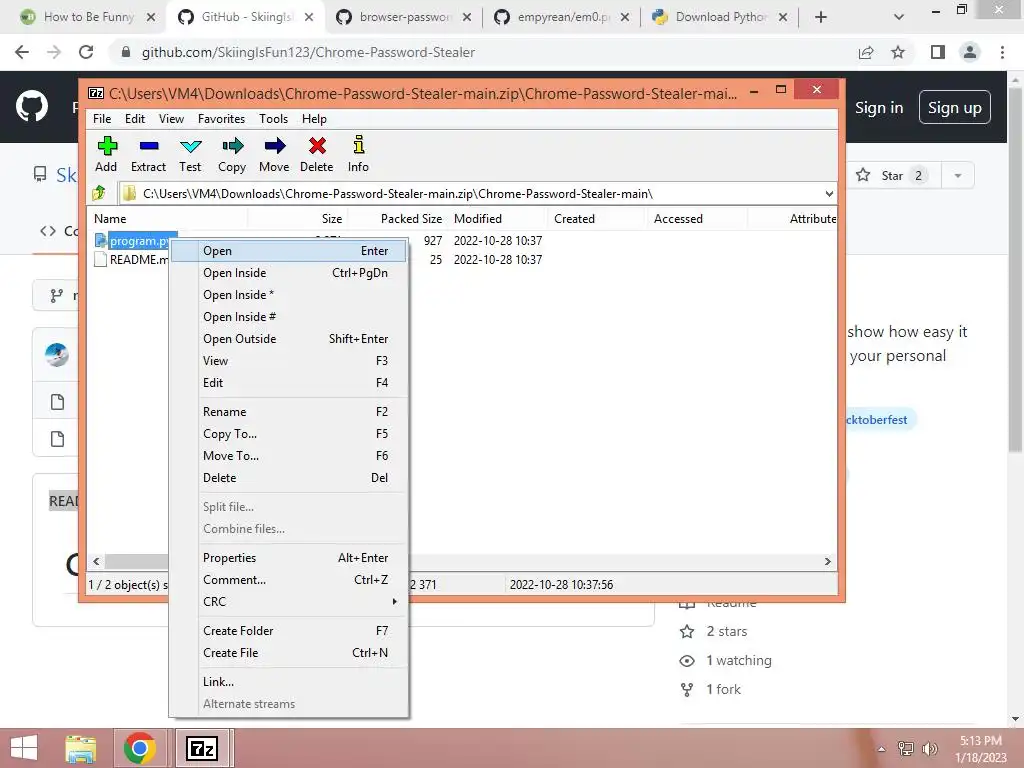Click the Chrome address bar URL
Screen dimensions: 1024x768
pos(308,52)
